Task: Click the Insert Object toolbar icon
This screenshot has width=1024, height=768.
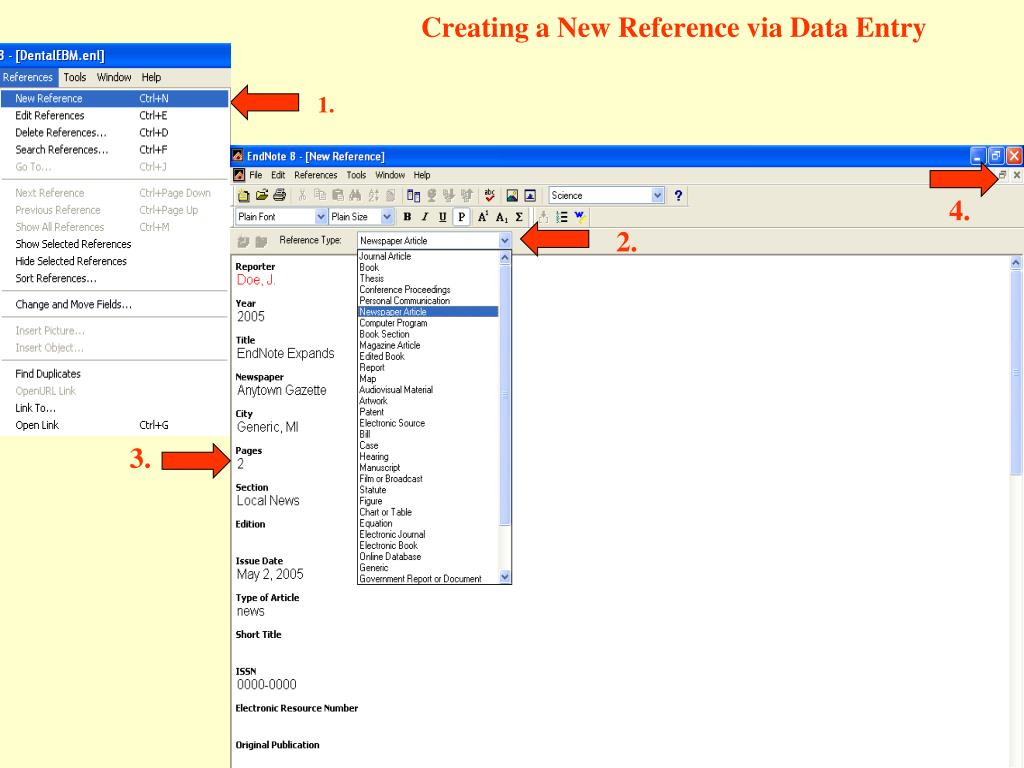Action: pos(530,195)
